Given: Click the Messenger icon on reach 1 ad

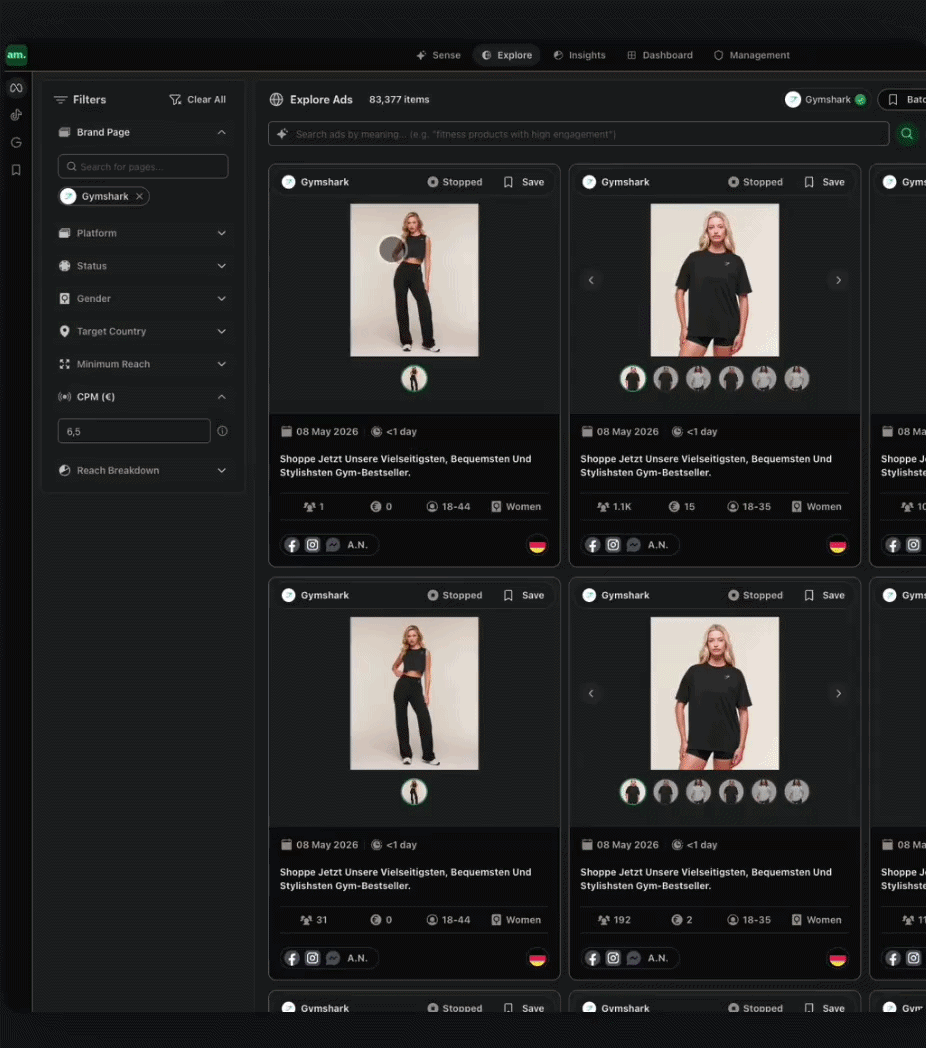Looking at the screenshot, I should (x=333, y=545).
